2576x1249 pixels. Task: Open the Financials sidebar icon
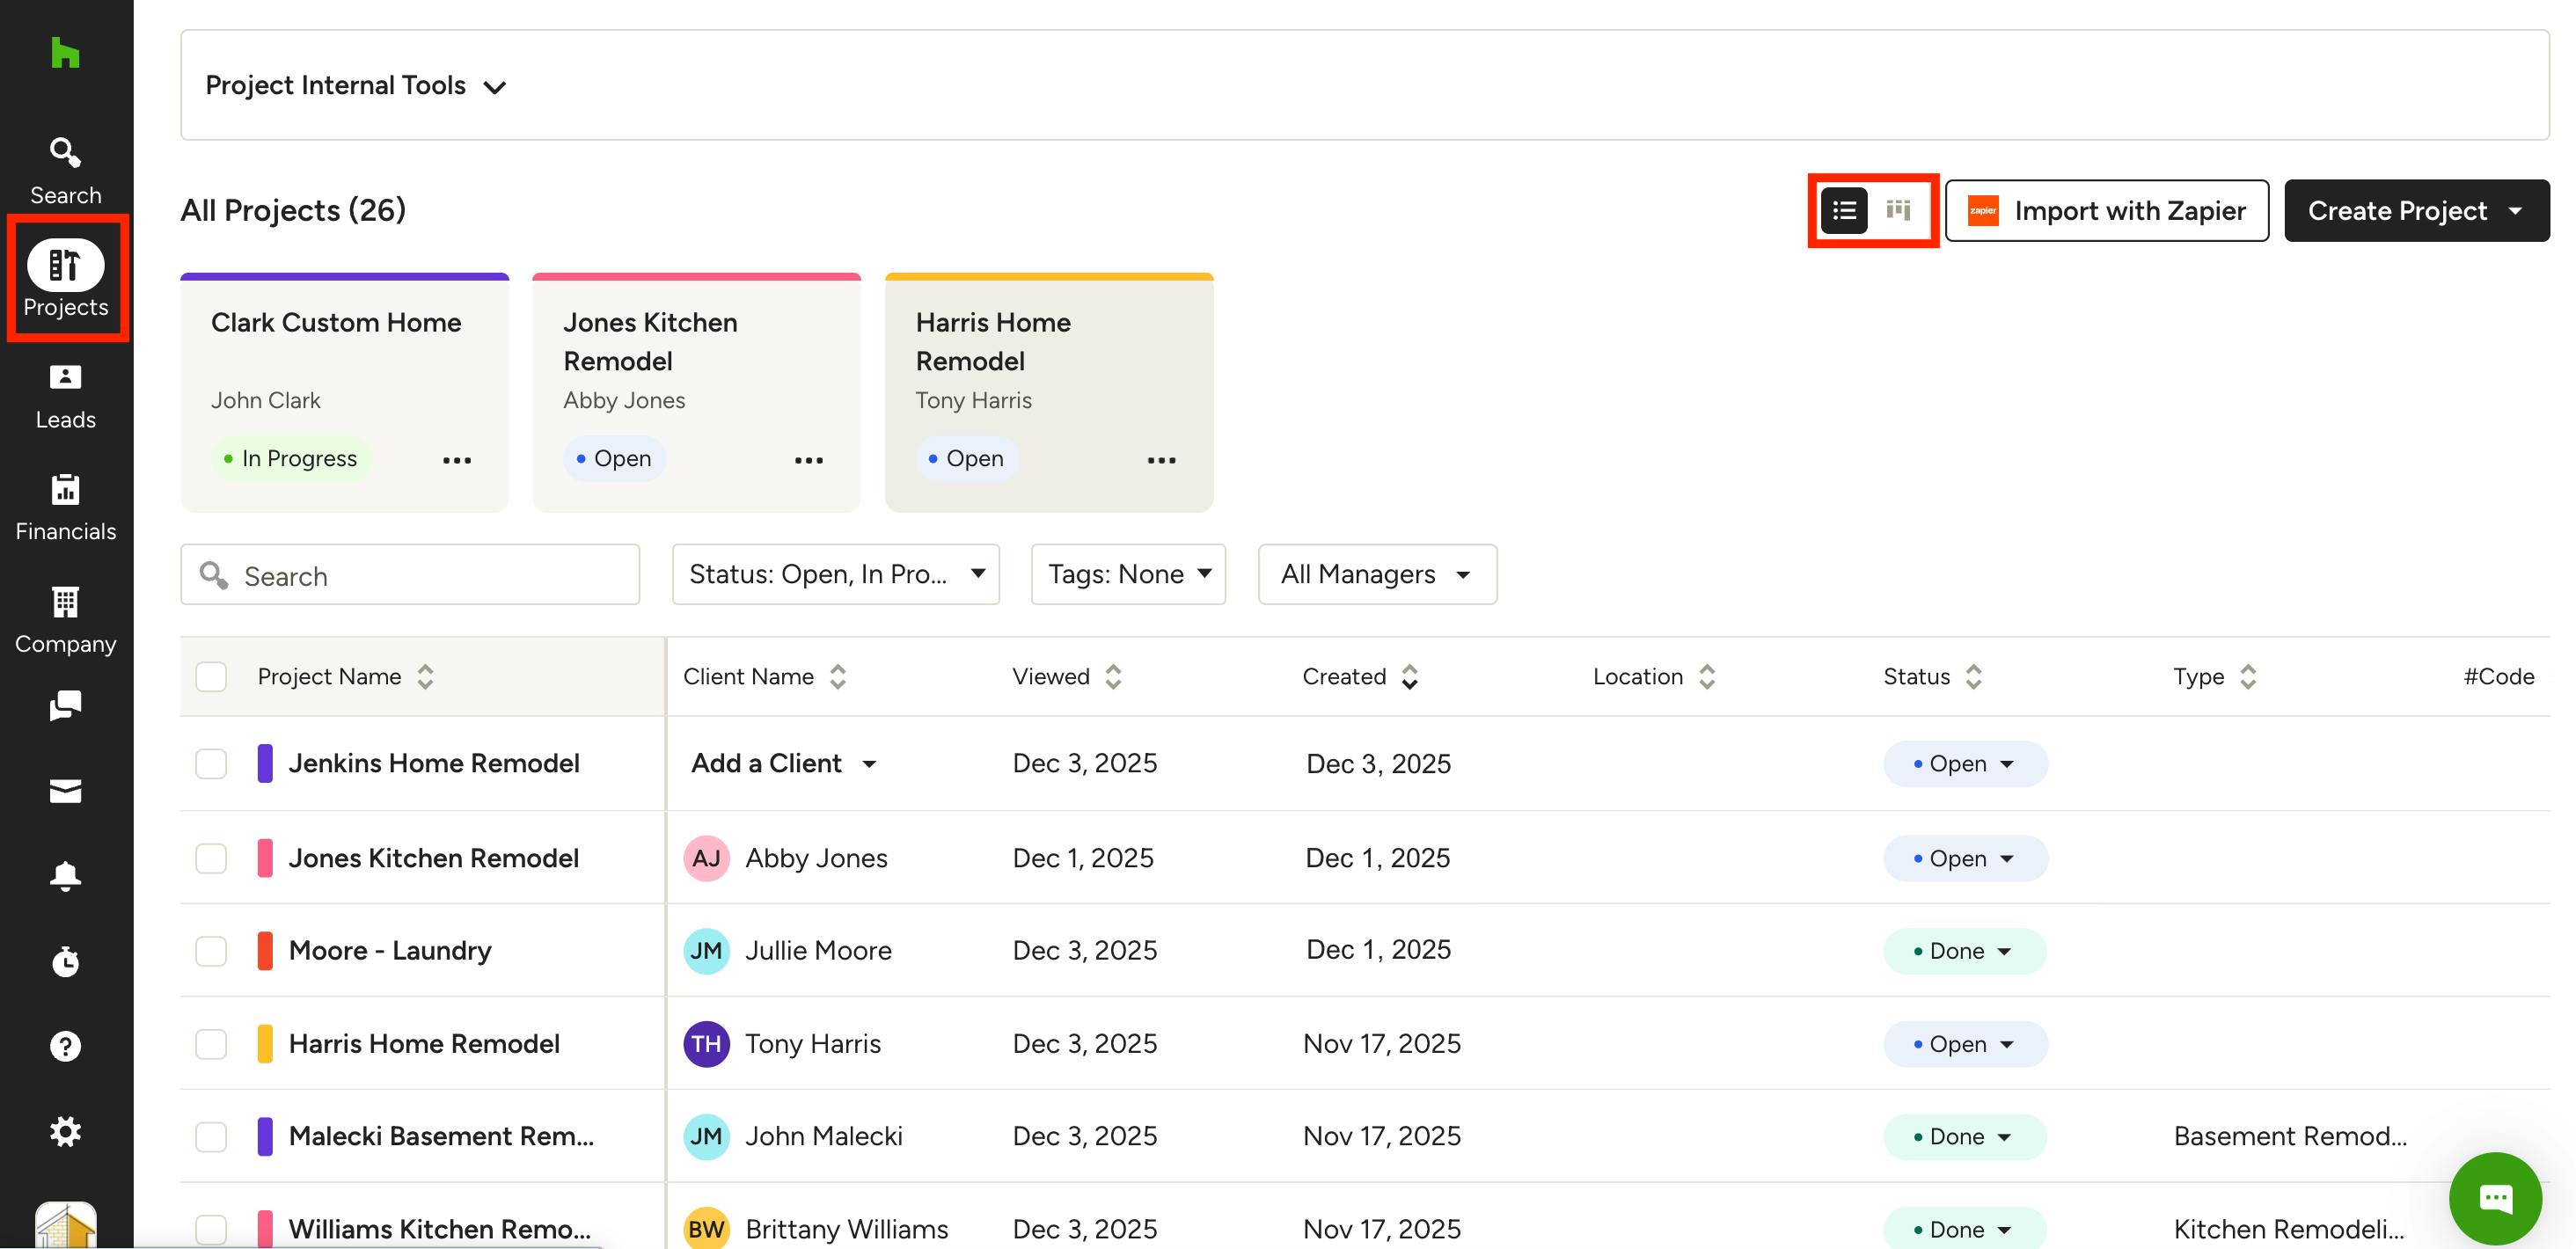point(66,508)
